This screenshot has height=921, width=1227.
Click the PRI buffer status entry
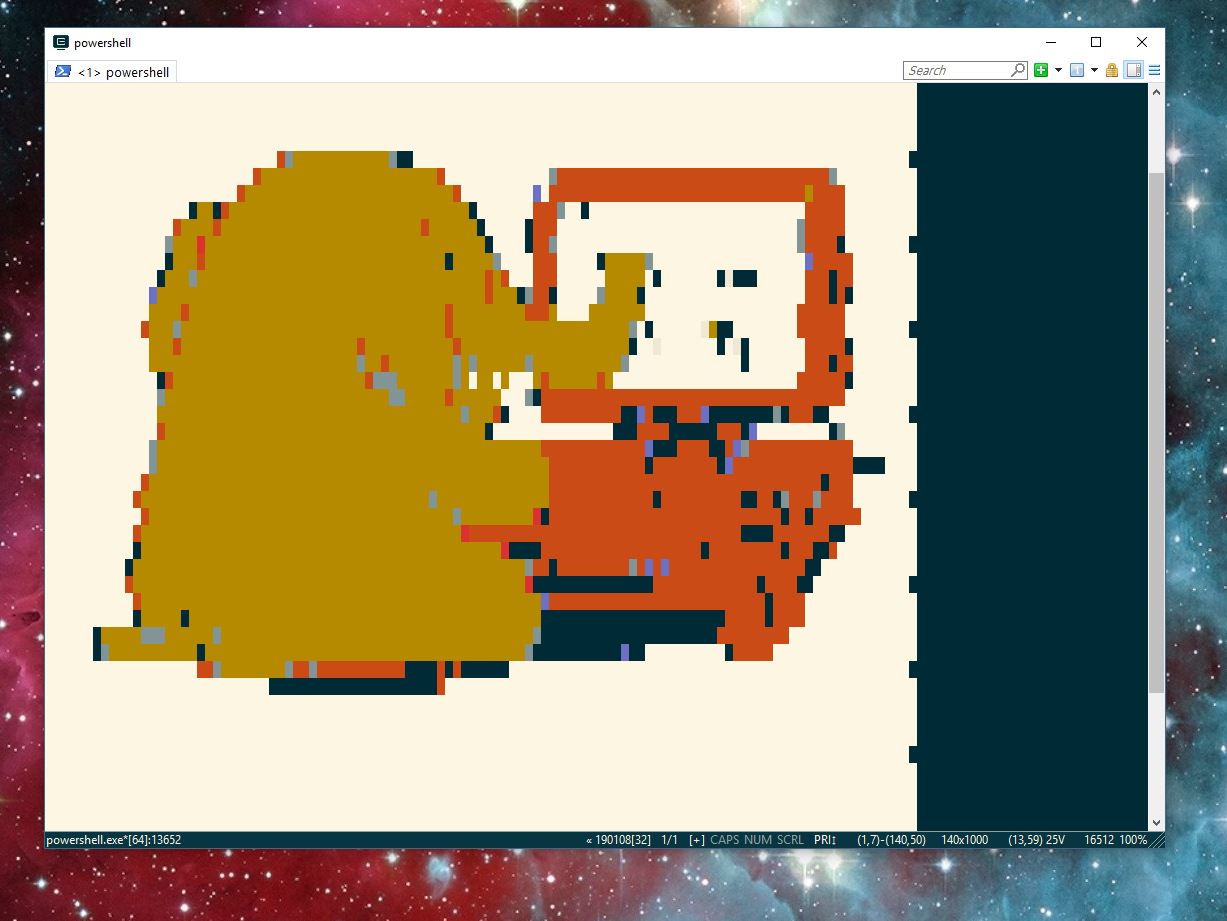coord(825,840)
